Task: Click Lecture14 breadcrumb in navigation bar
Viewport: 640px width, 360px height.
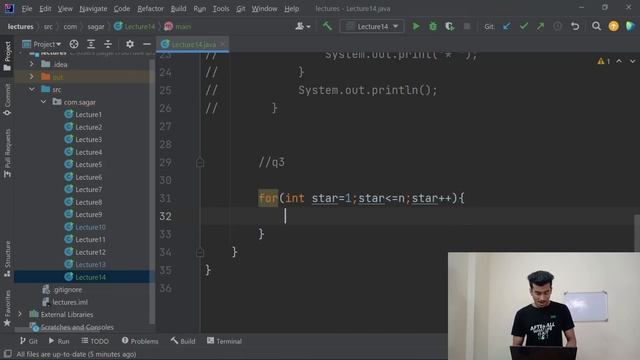Action: (x=135, y=27)
